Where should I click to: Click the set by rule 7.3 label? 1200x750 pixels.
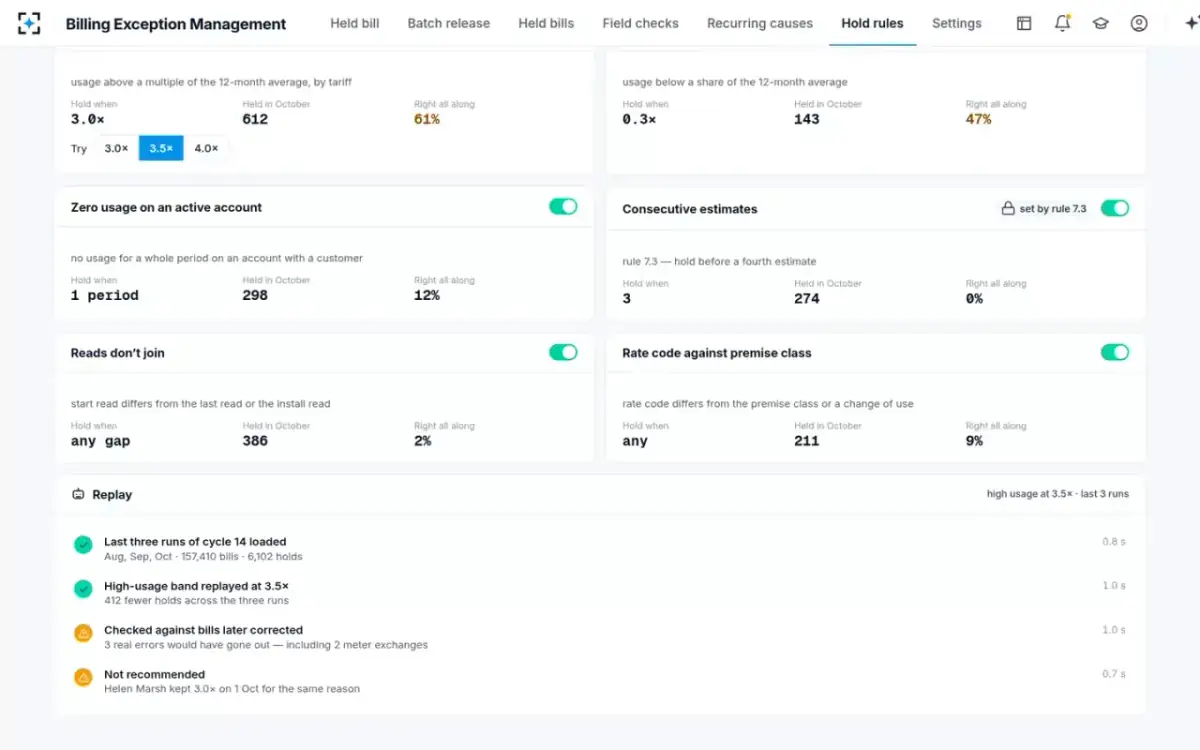coord(1053,209)
